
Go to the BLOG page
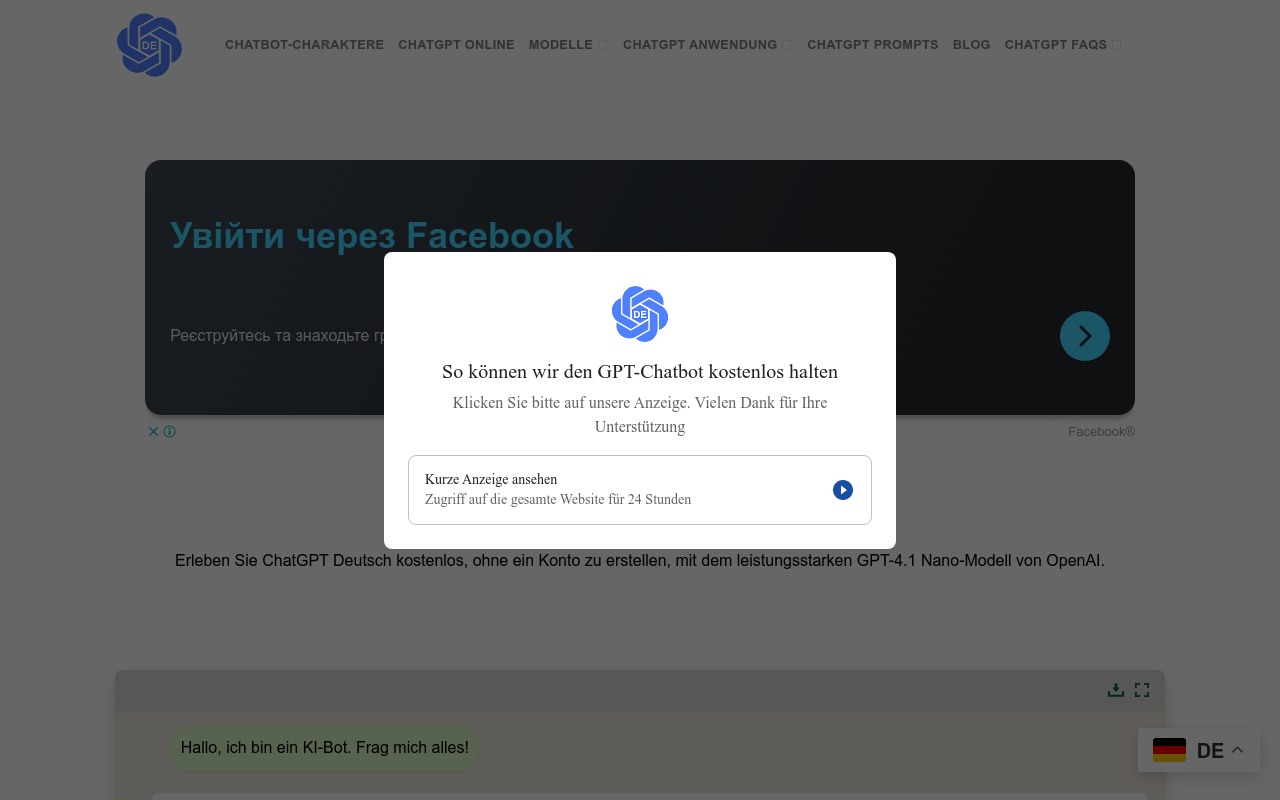coord(971,45)
